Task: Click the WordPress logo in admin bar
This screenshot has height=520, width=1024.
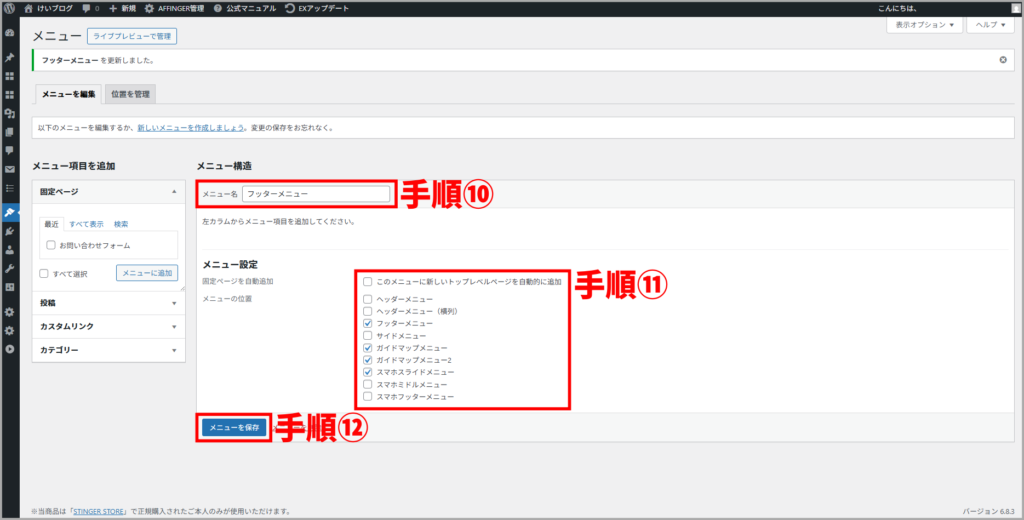Action: click(10, 8)
